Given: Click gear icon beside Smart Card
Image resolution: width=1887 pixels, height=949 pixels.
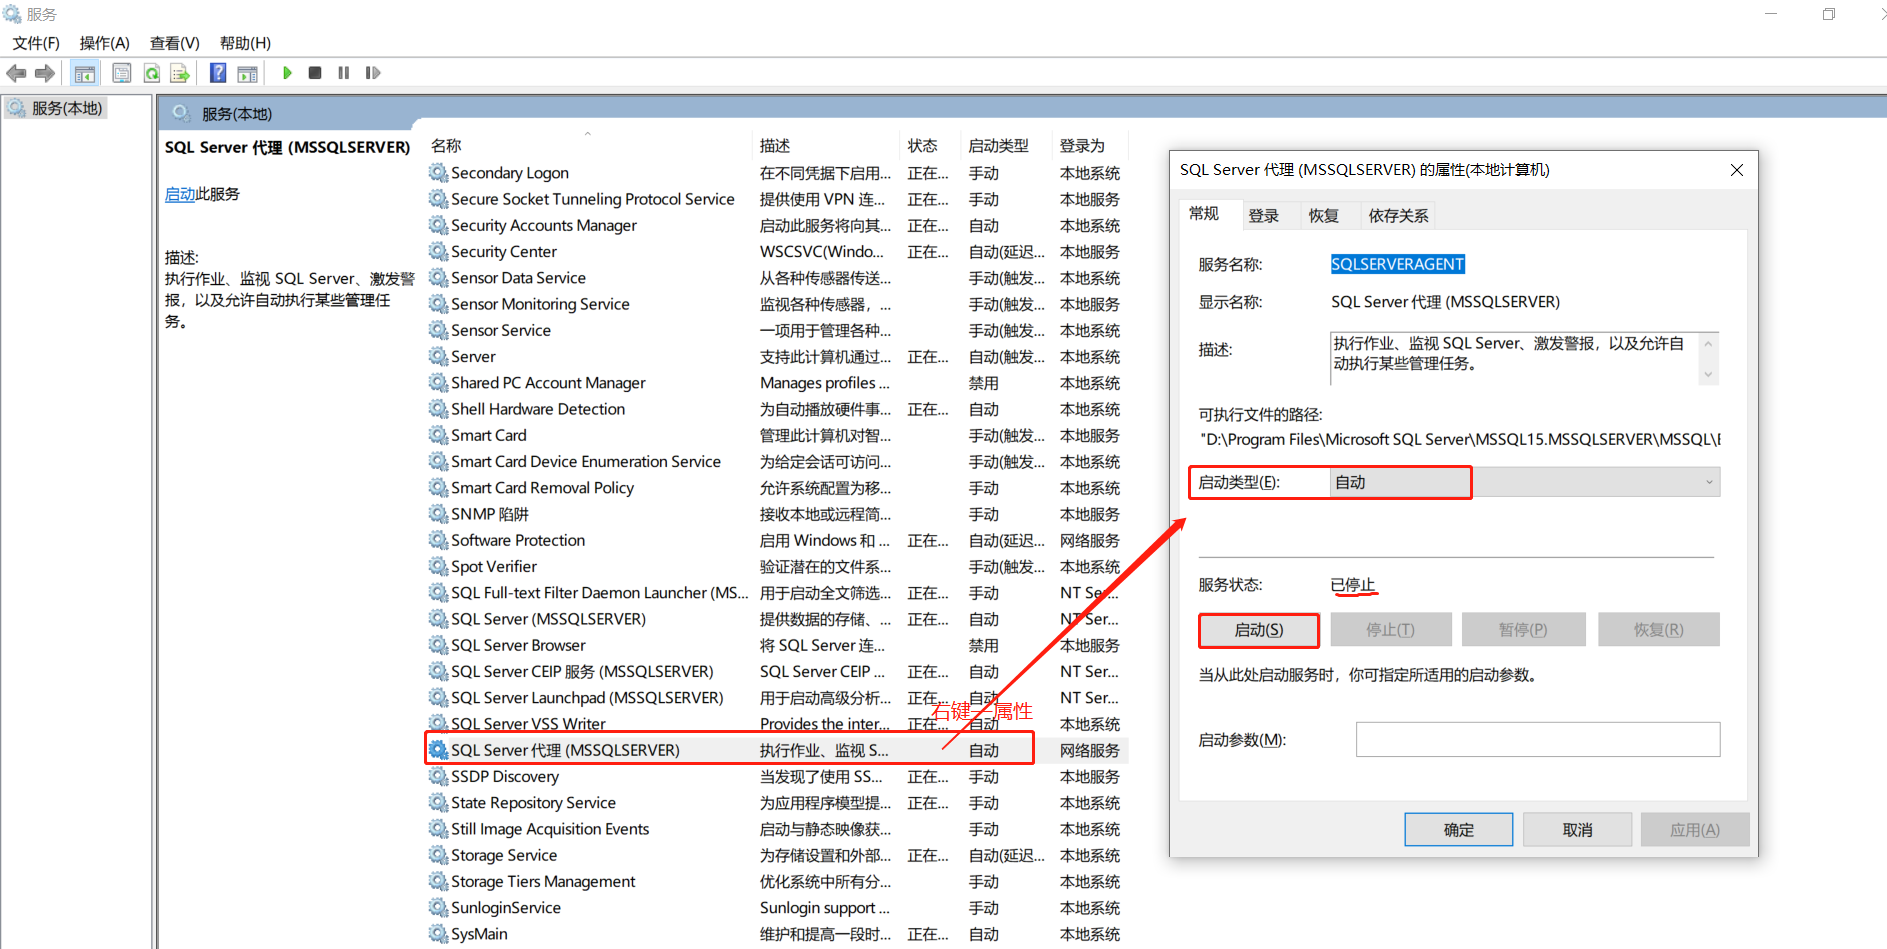Looking at the screenshot, I should pyautogui.click(x=438, y=435).
